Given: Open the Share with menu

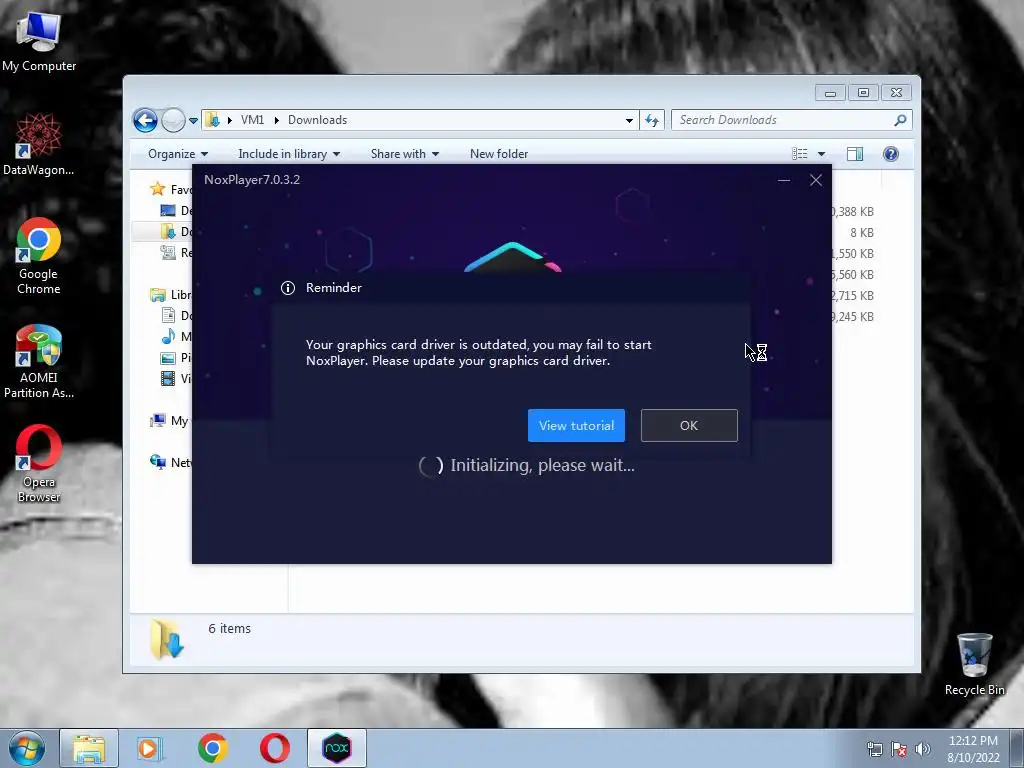Looking at the screenshot, I should [x=404, y=154].
